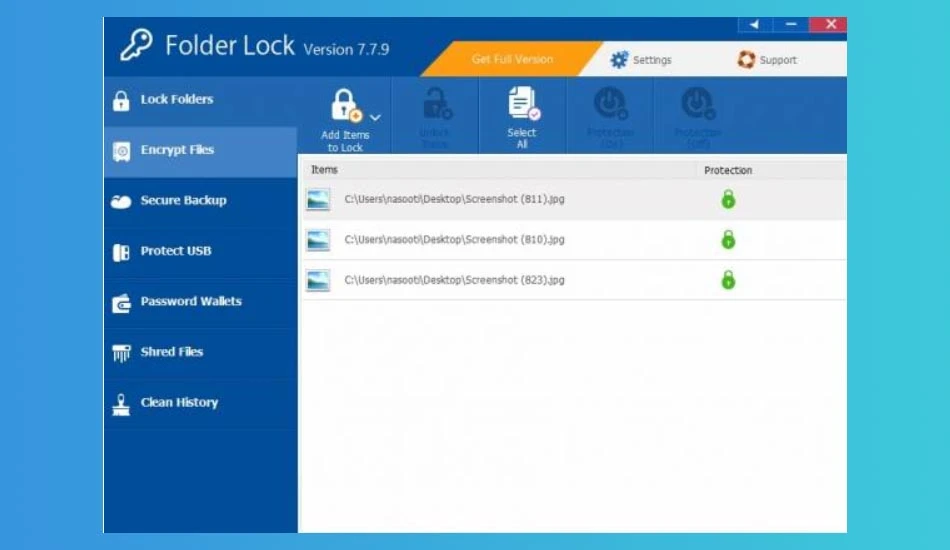This screenshot has width=950, height=550.
Task: Select Screenshot (811).jpg file path
Action: [x=454, y=199]
